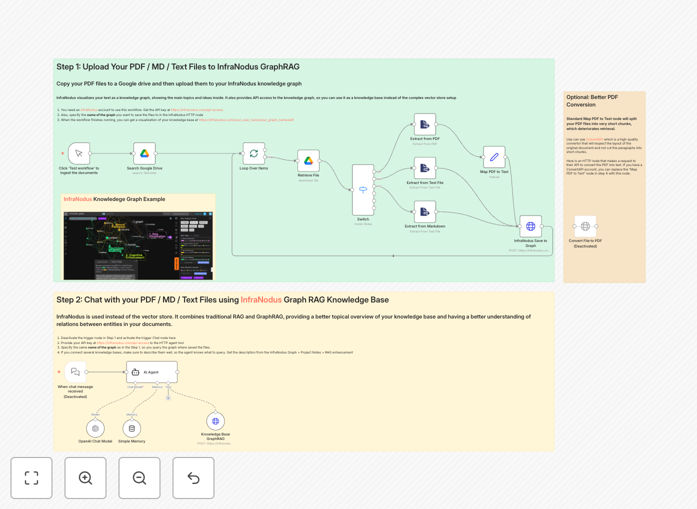The image size is (697, 509).
Task: Select the OpenAI Chat Model node
Action: point(95,429)
